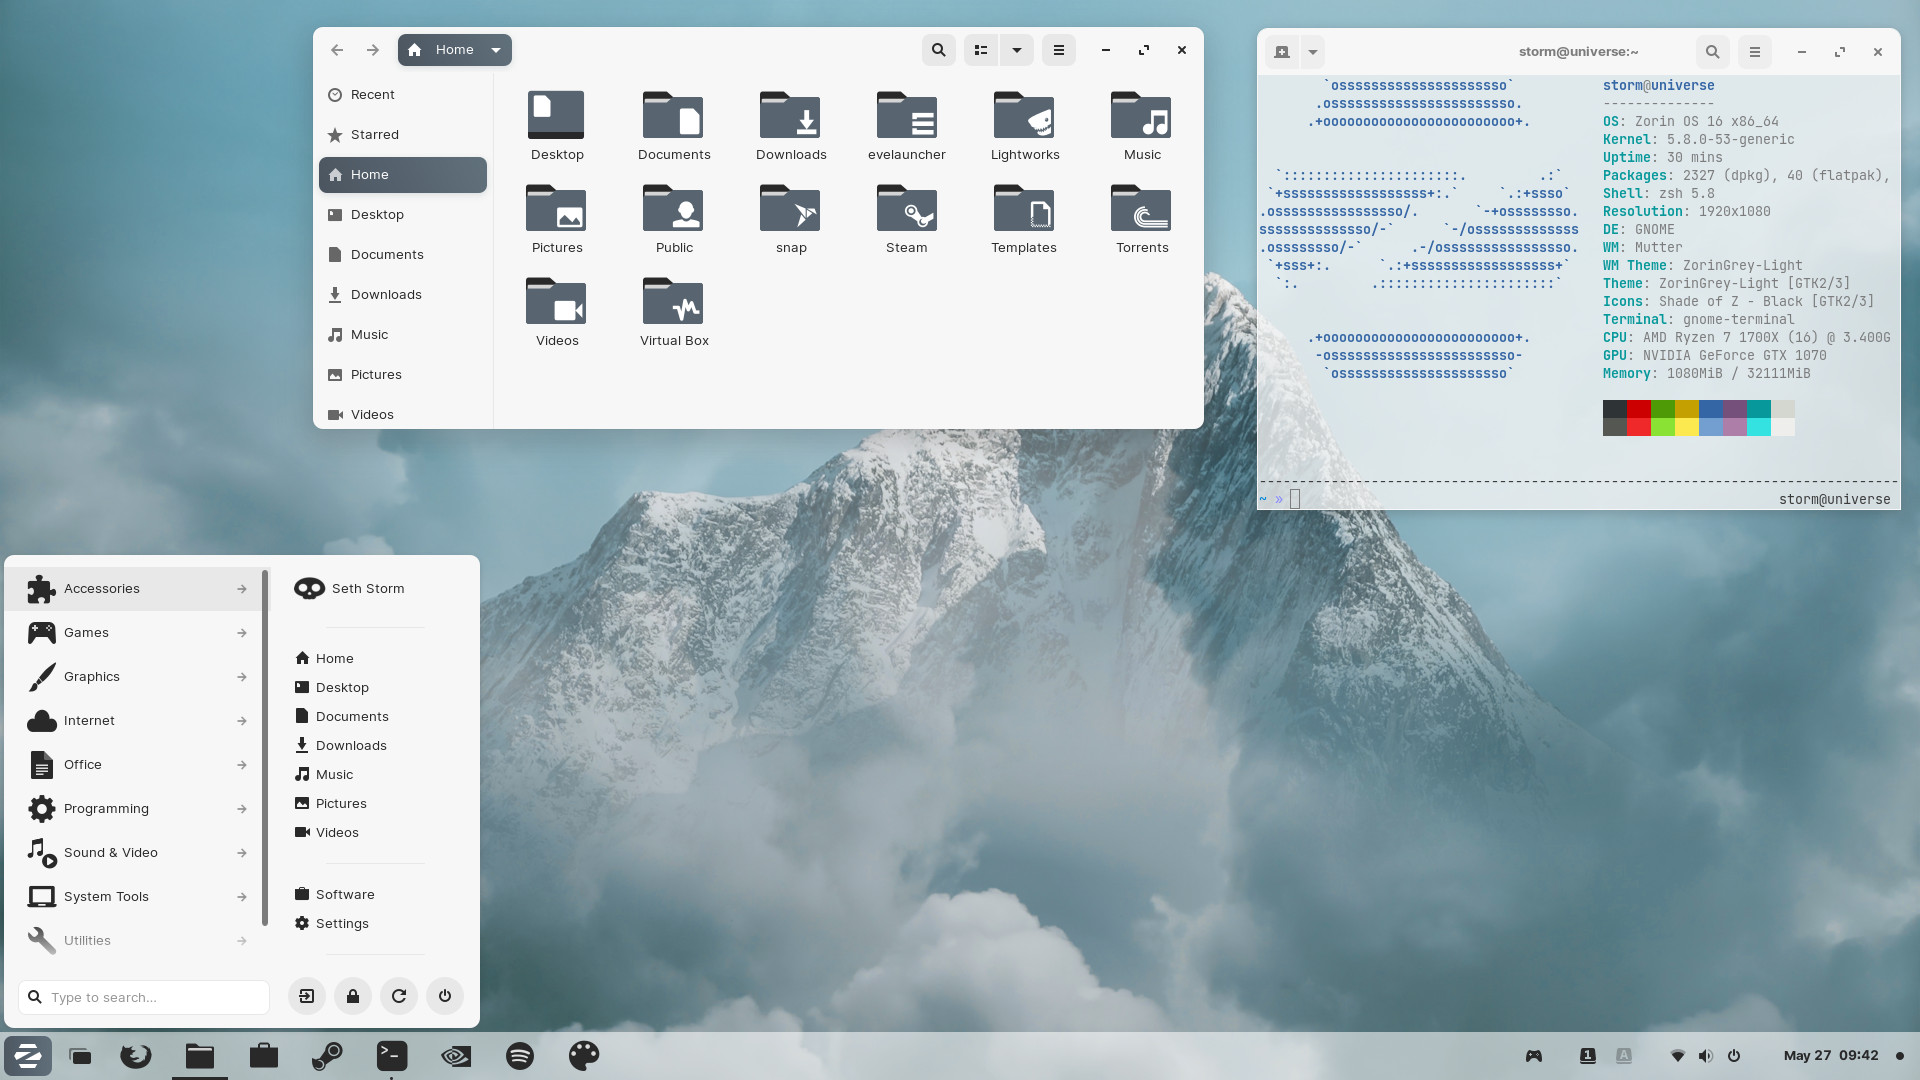Click the file manager search icon

(938, 50)
